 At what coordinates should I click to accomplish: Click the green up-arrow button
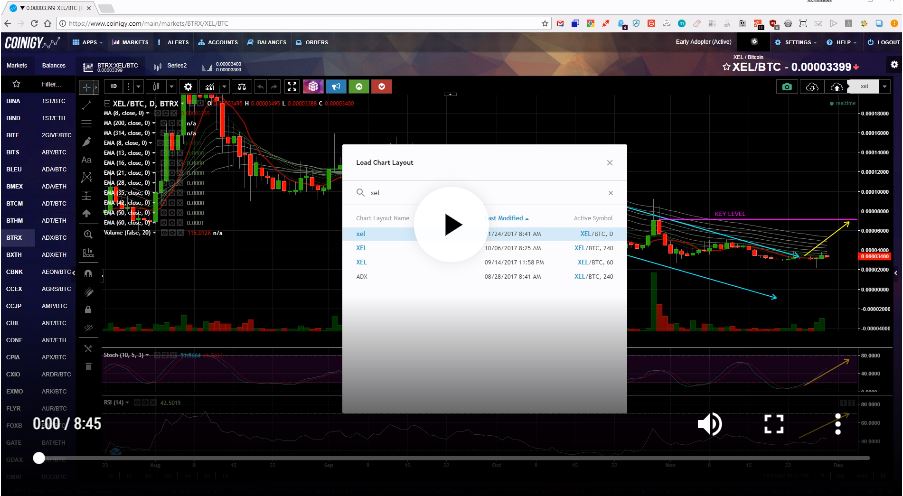[359, 86]
